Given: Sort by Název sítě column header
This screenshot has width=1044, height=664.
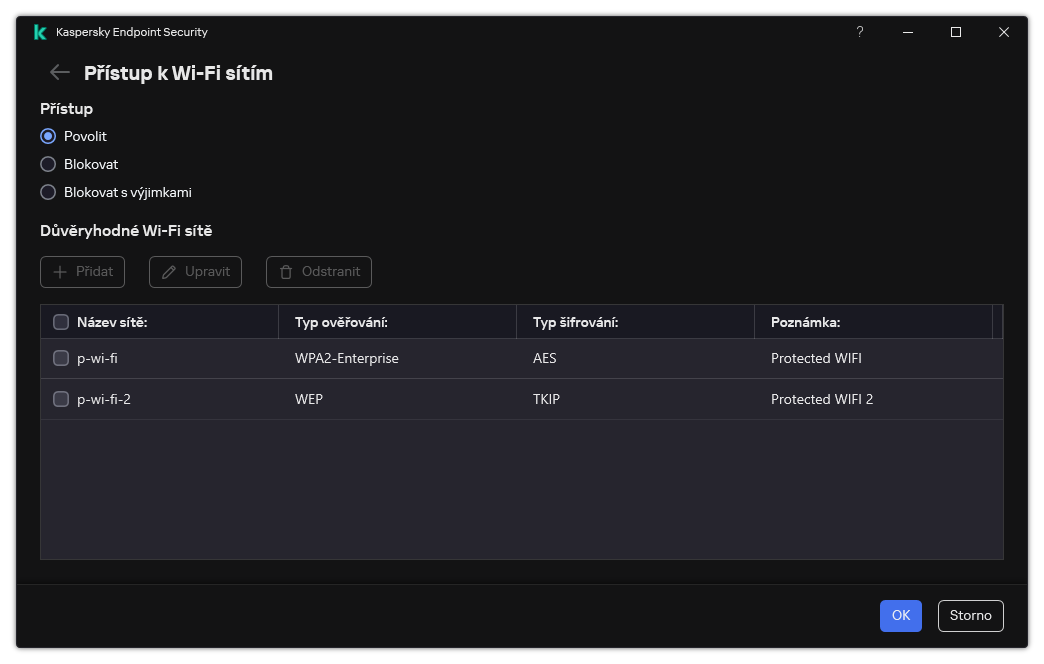Looking at the screenshot, I should tap(112, 322).
